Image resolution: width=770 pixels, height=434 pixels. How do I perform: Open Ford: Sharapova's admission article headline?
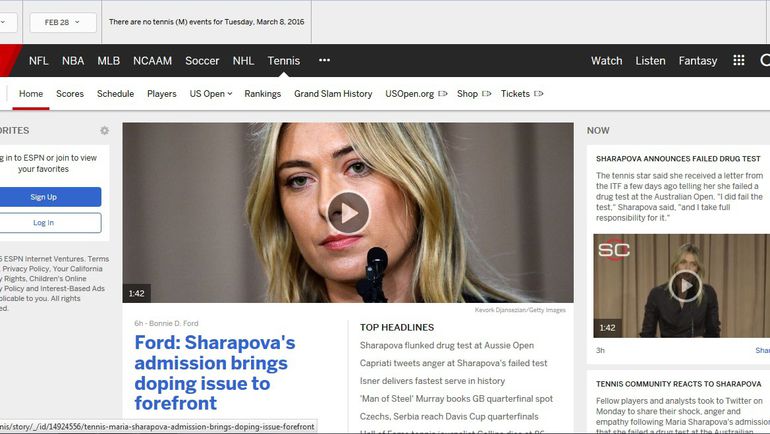[x=215, y=373]
